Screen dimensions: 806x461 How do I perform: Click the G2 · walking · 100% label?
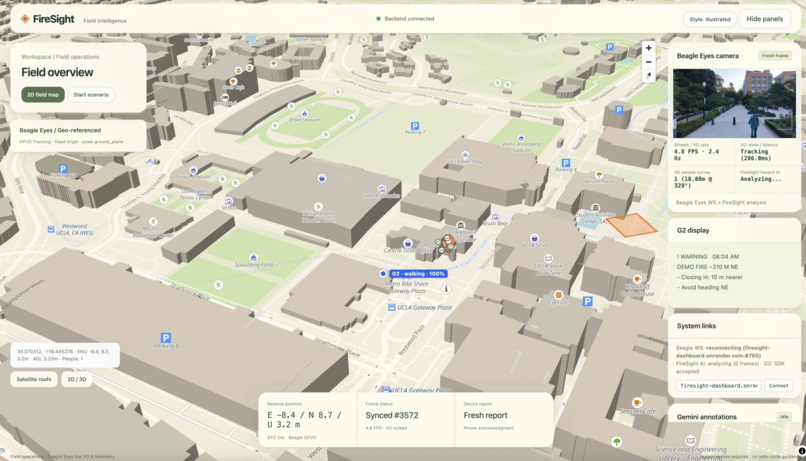pyautogui.click(x=418, y=274)
